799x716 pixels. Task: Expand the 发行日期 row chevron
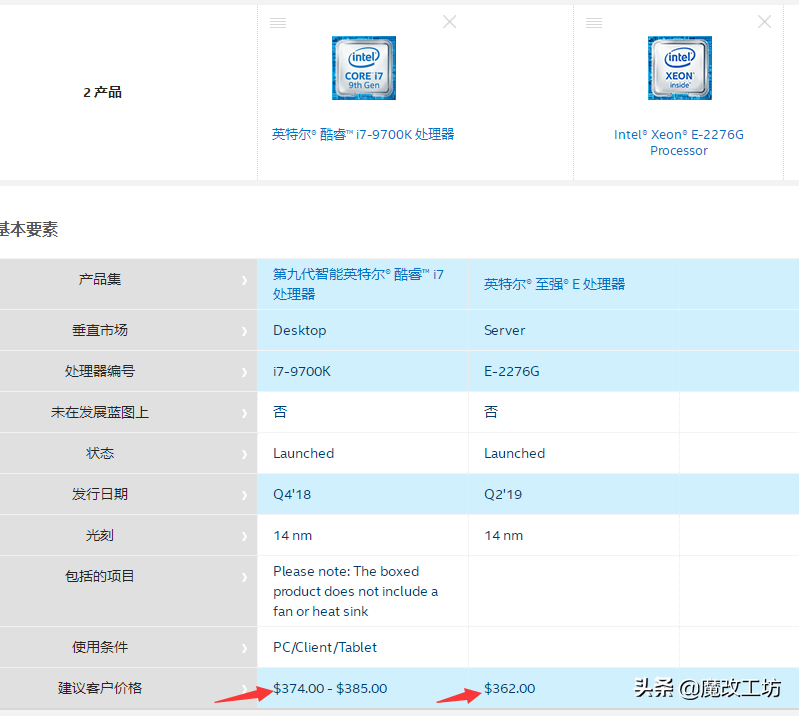245,495
